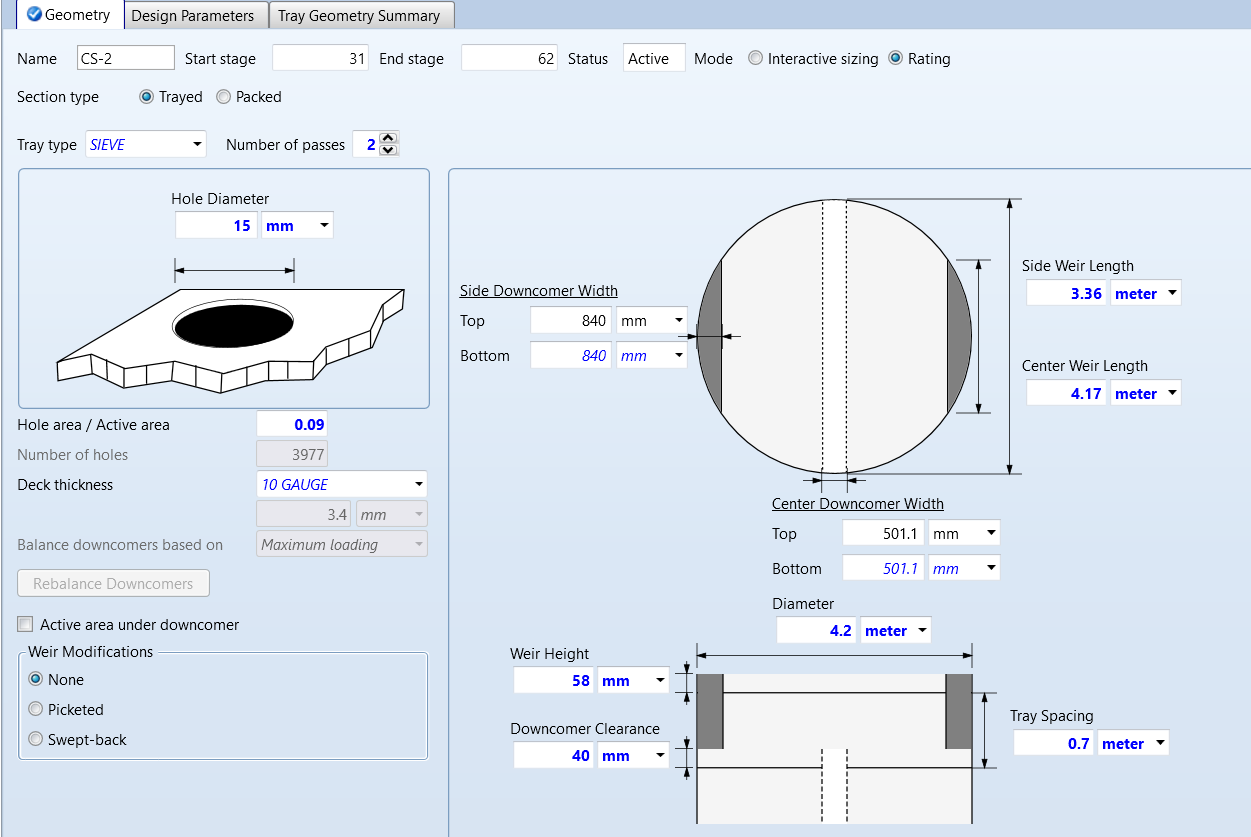
Task: Click the Name field CS-2
Action: point(126,59)
